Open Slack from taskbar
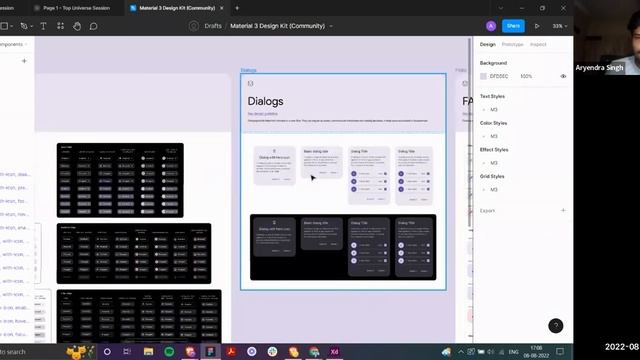640x360 pixels. (272, 352)
